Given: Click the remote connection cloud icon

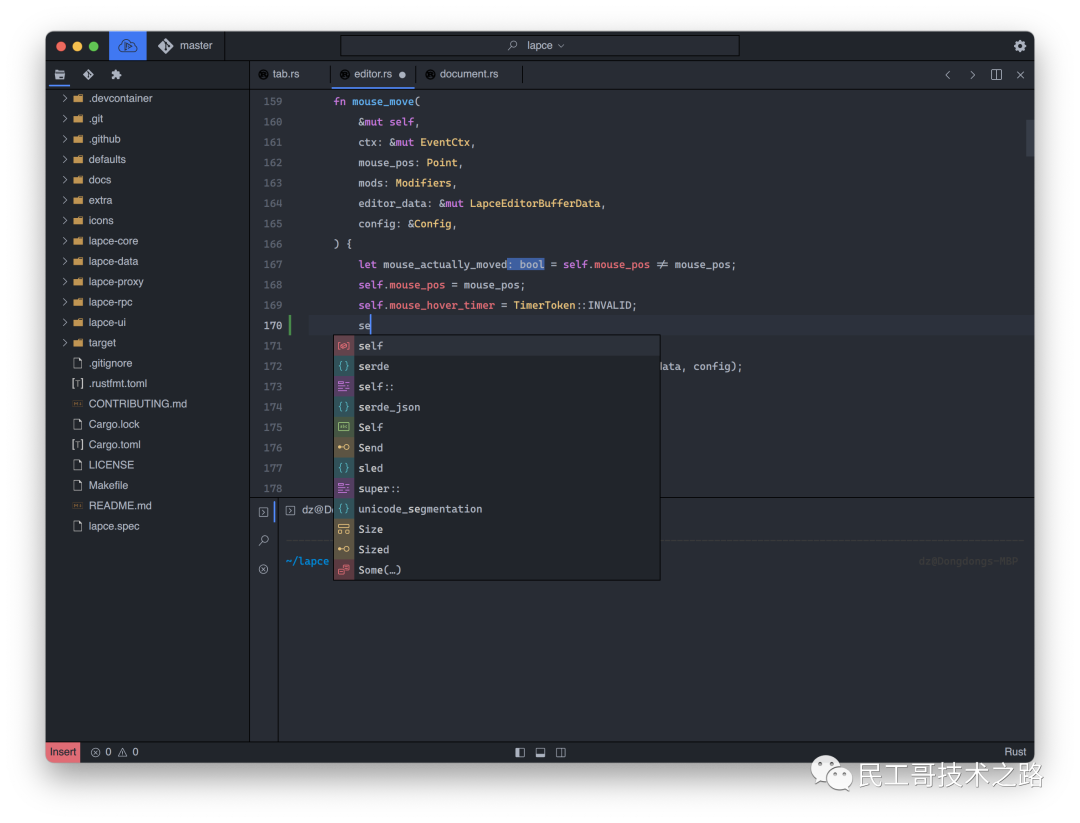Looking at the screenshot, I should pyautogui.click(x=127, y=45).
